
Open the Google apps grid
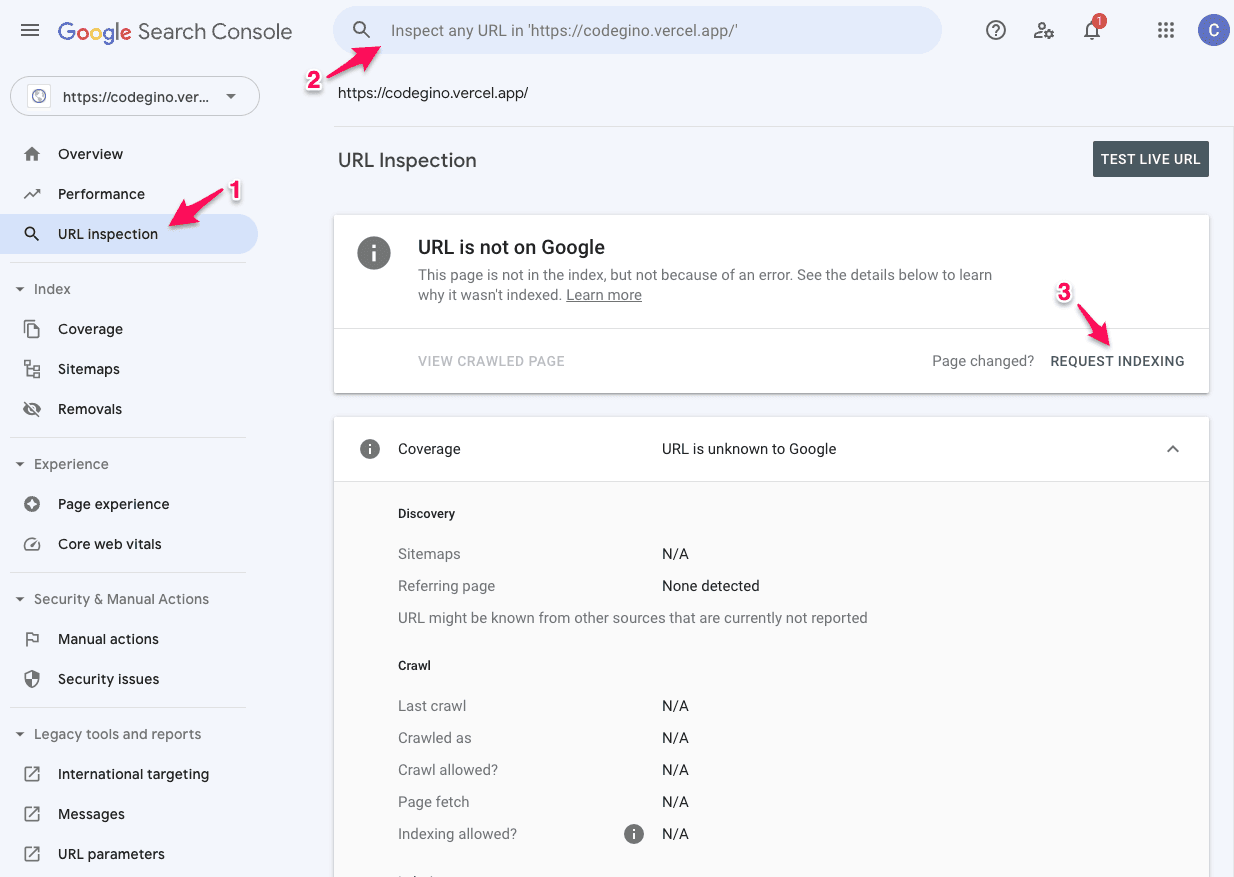(1165, 31)
